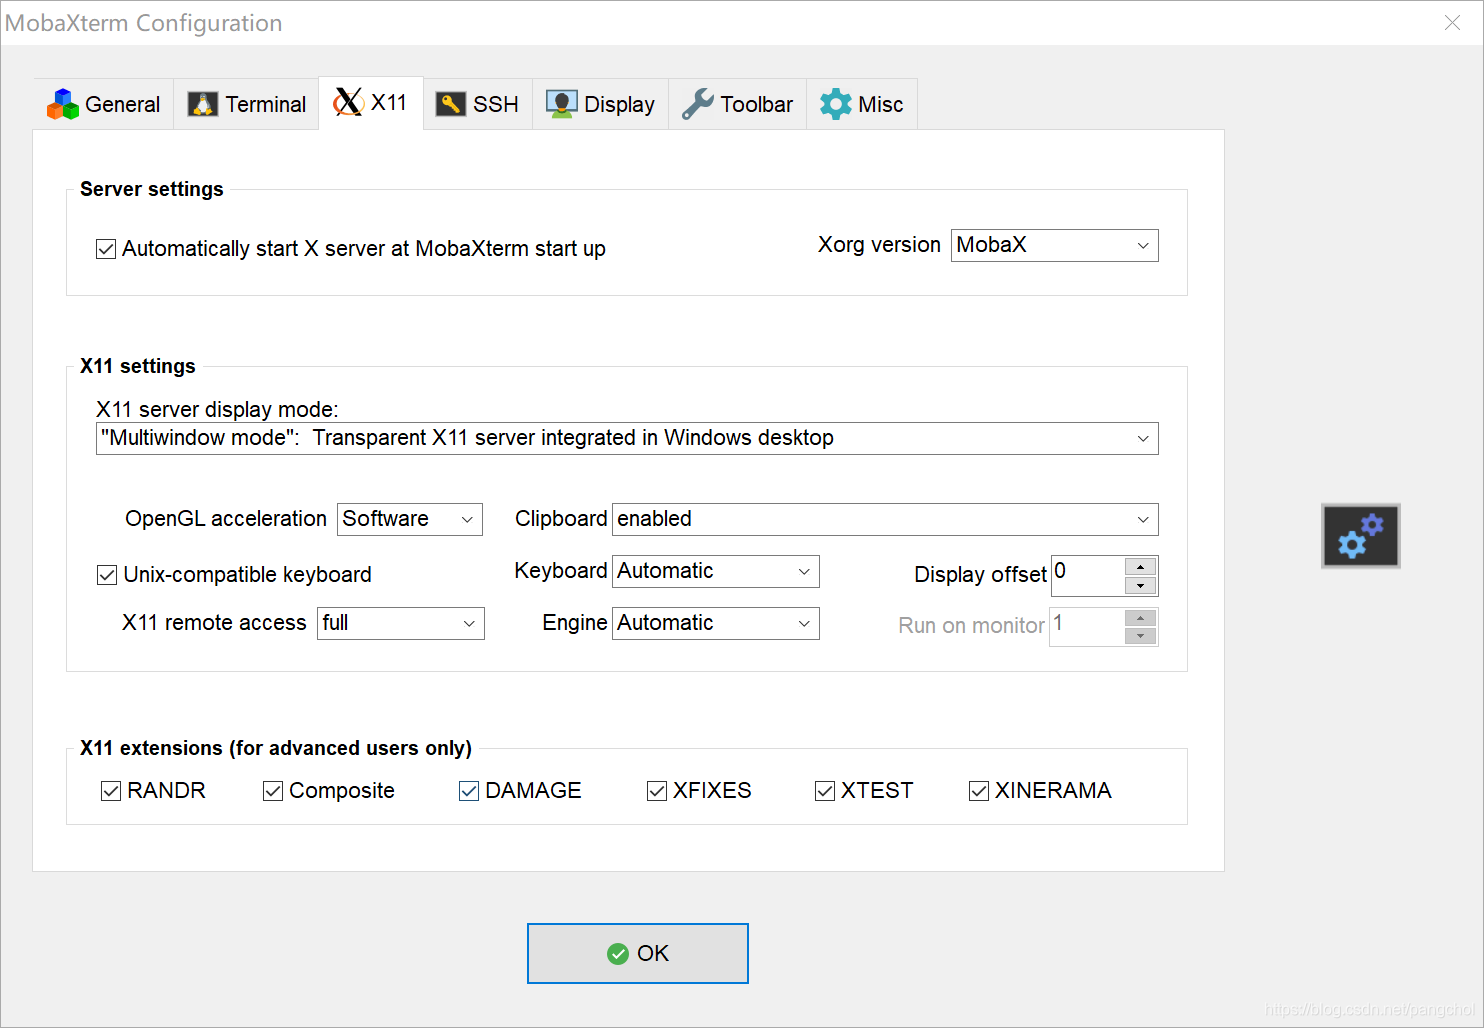
Task: Increase the Display offset value
Action: click(1140, 567)
